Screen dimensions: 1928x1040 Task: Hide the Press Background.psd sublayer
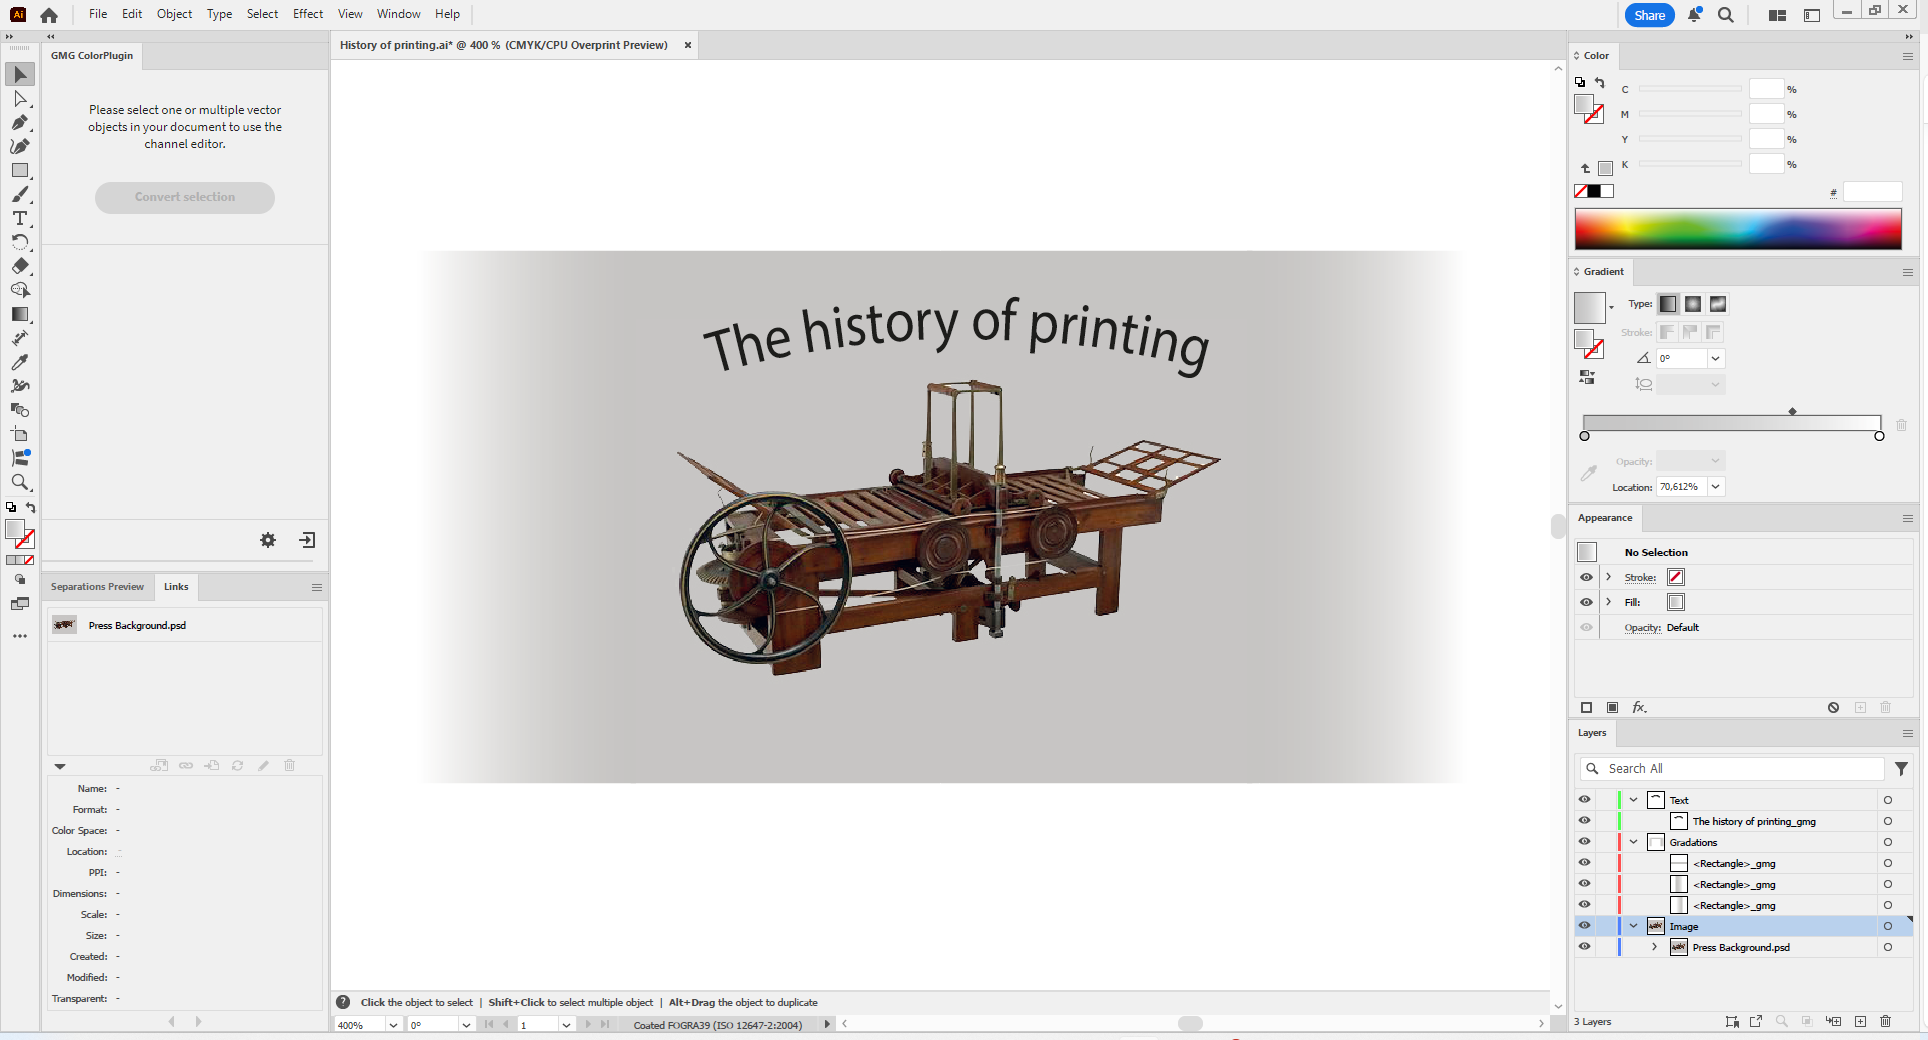[x=1585, y=947]
